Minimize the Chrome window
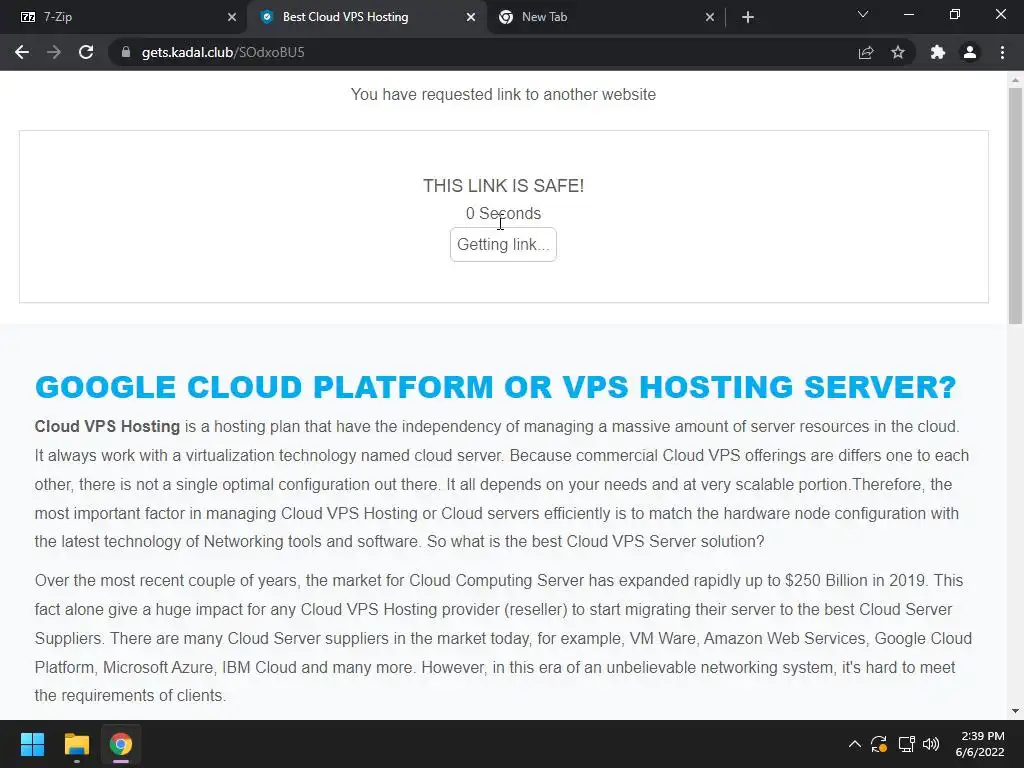The height and width of the screenshot is (768, 1024). [x=908, y=14]
